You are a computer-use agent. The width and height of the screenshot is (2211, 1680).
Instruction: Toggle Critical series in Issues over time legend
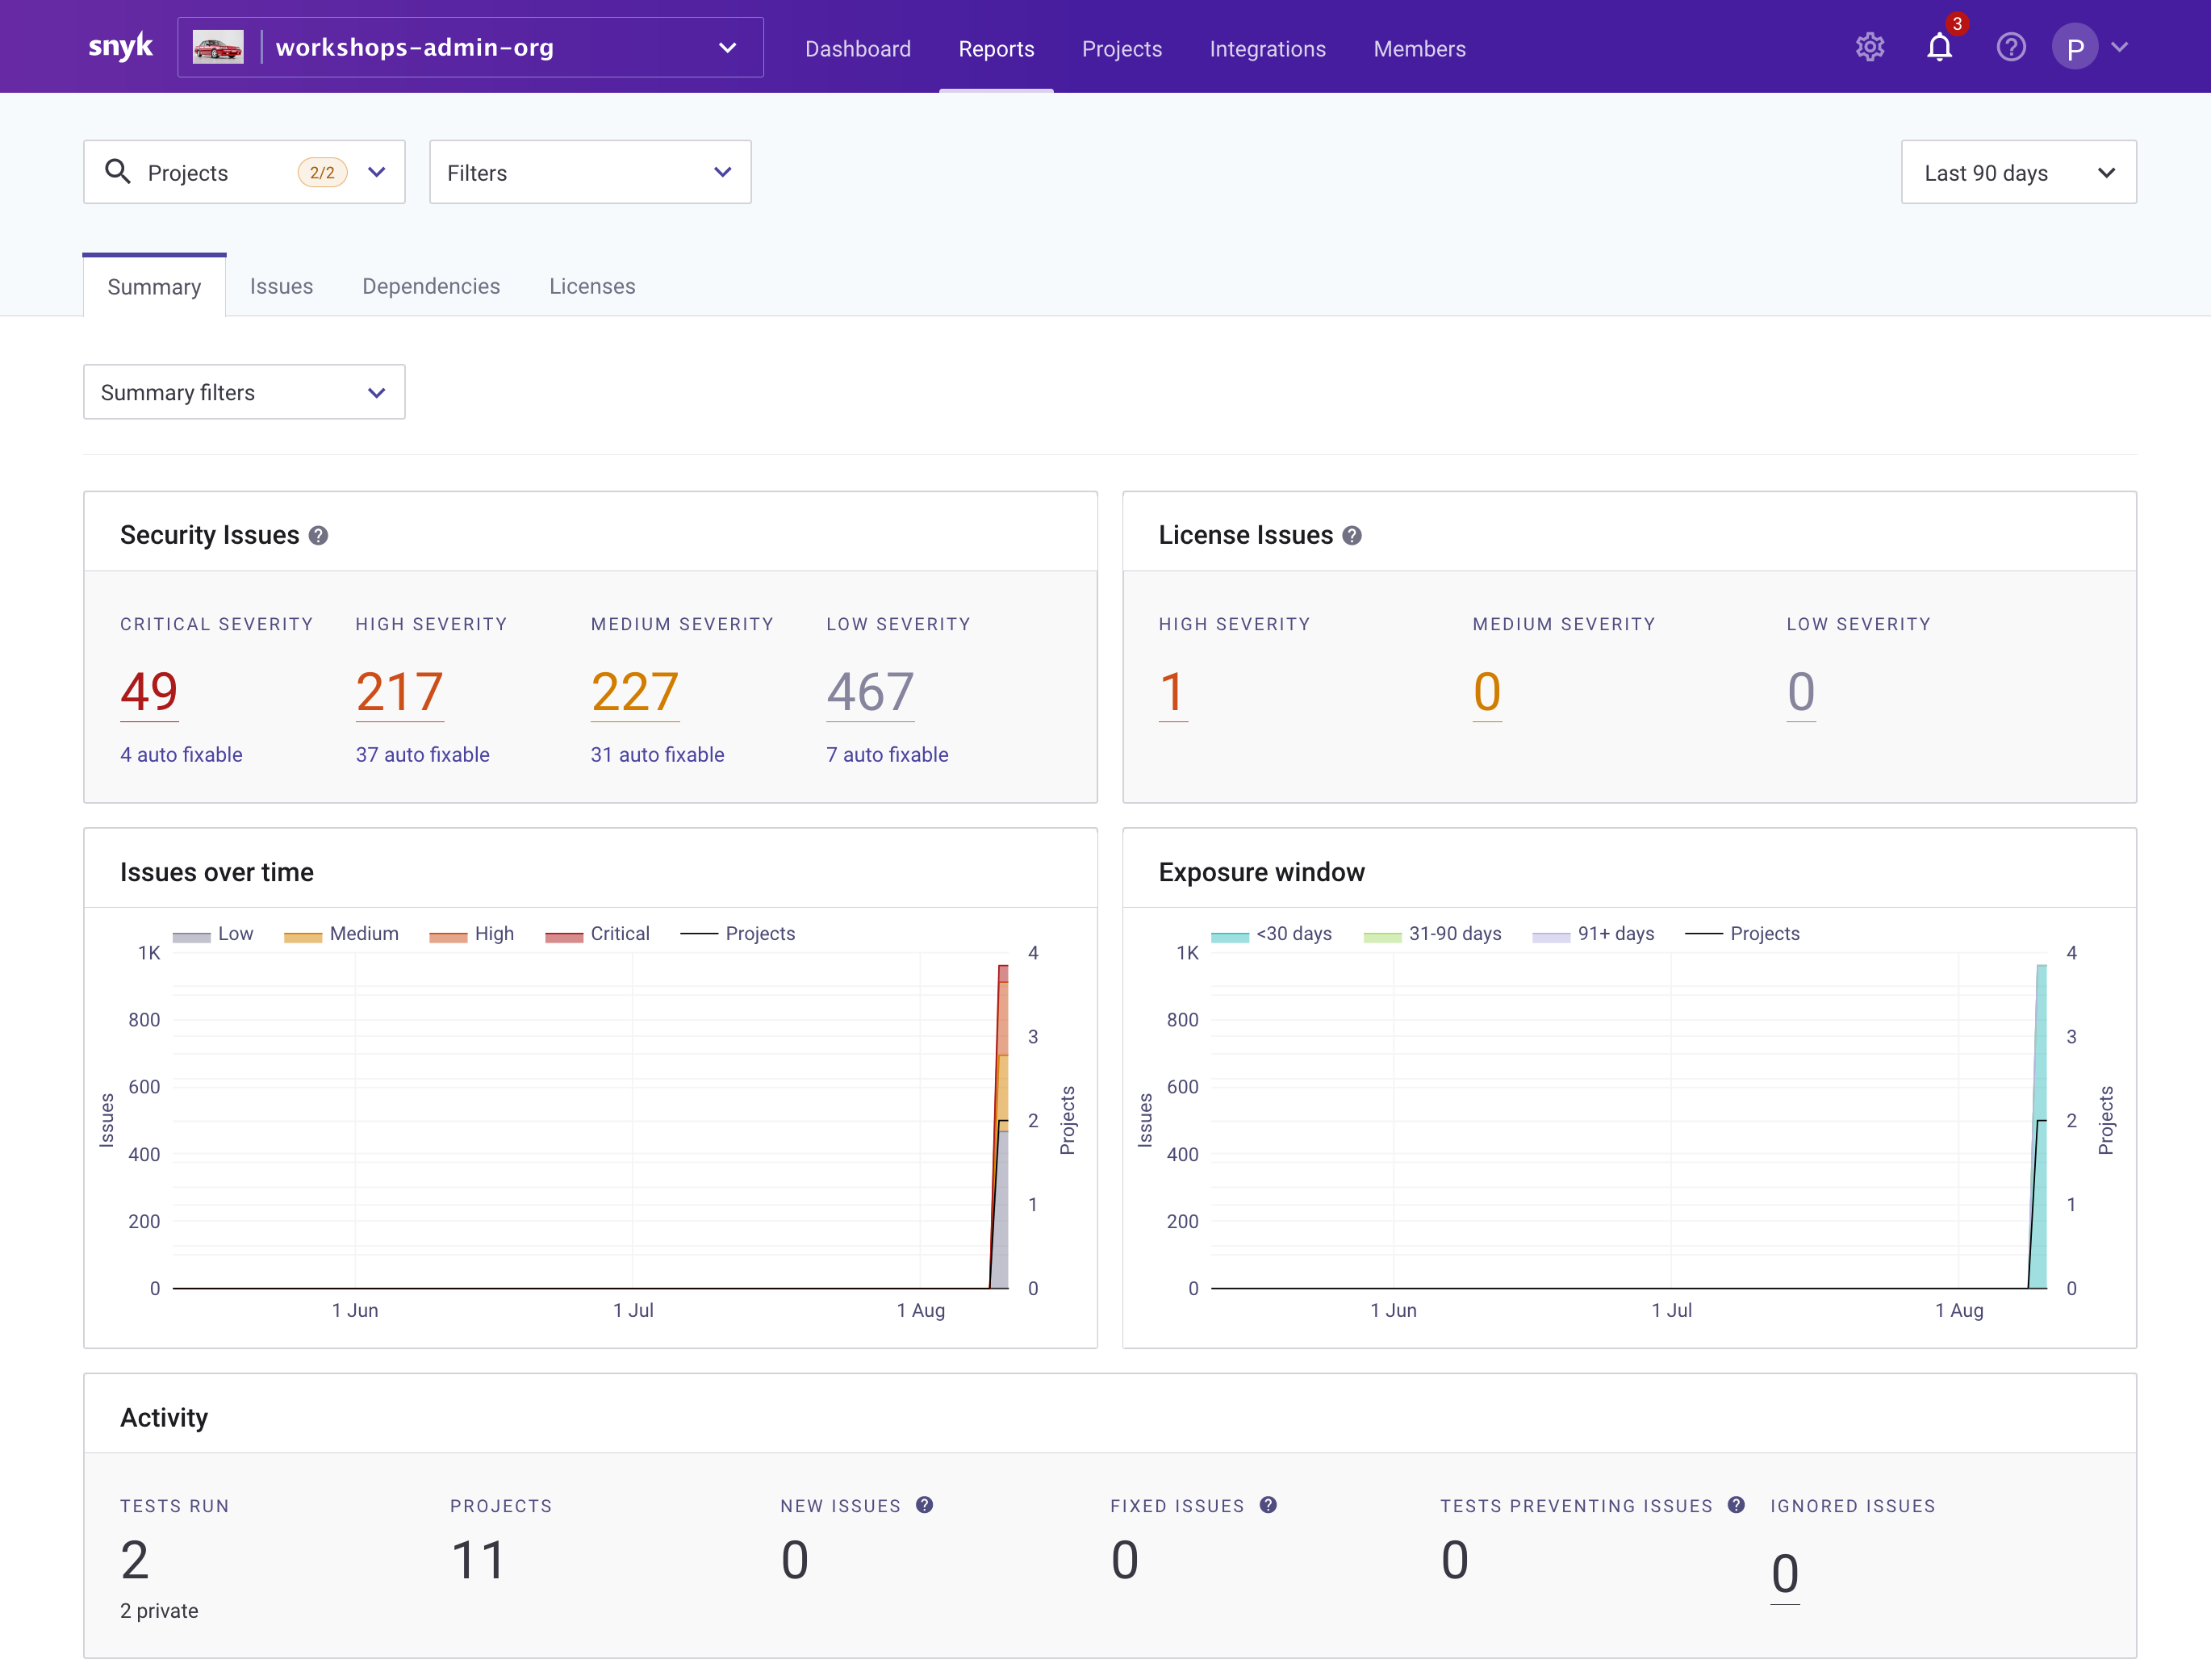point(598,934)
